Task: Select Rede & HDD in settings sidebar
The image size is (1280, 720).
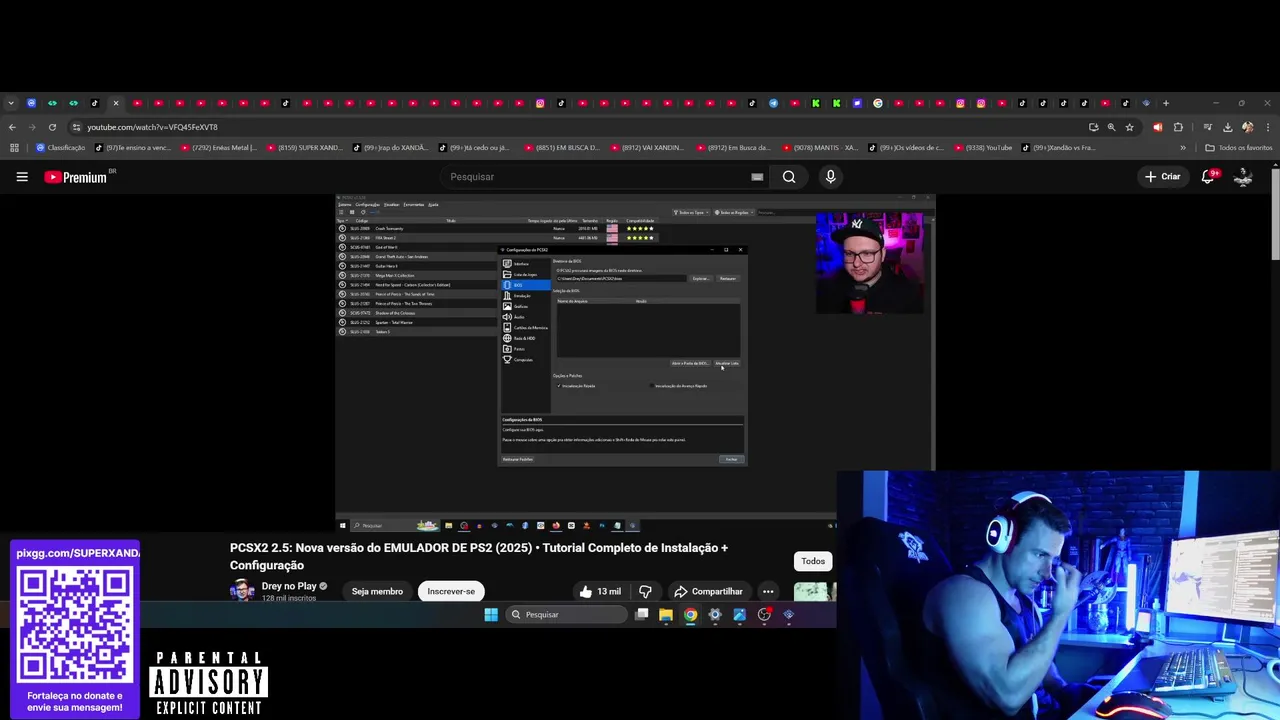Action: point(525,338)
